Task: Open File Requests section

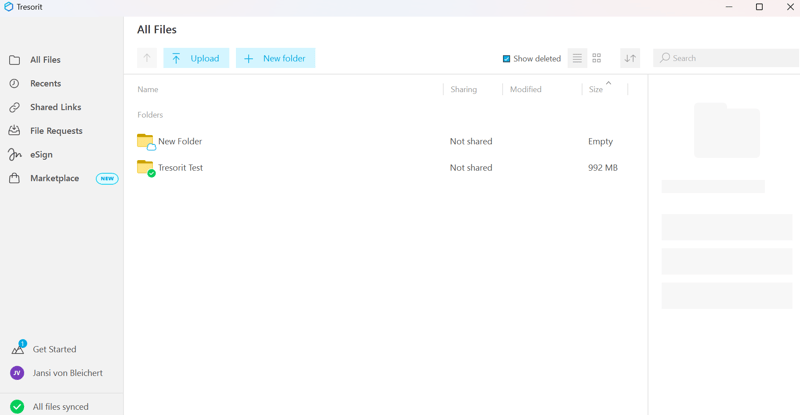Action: coord(56,131)
